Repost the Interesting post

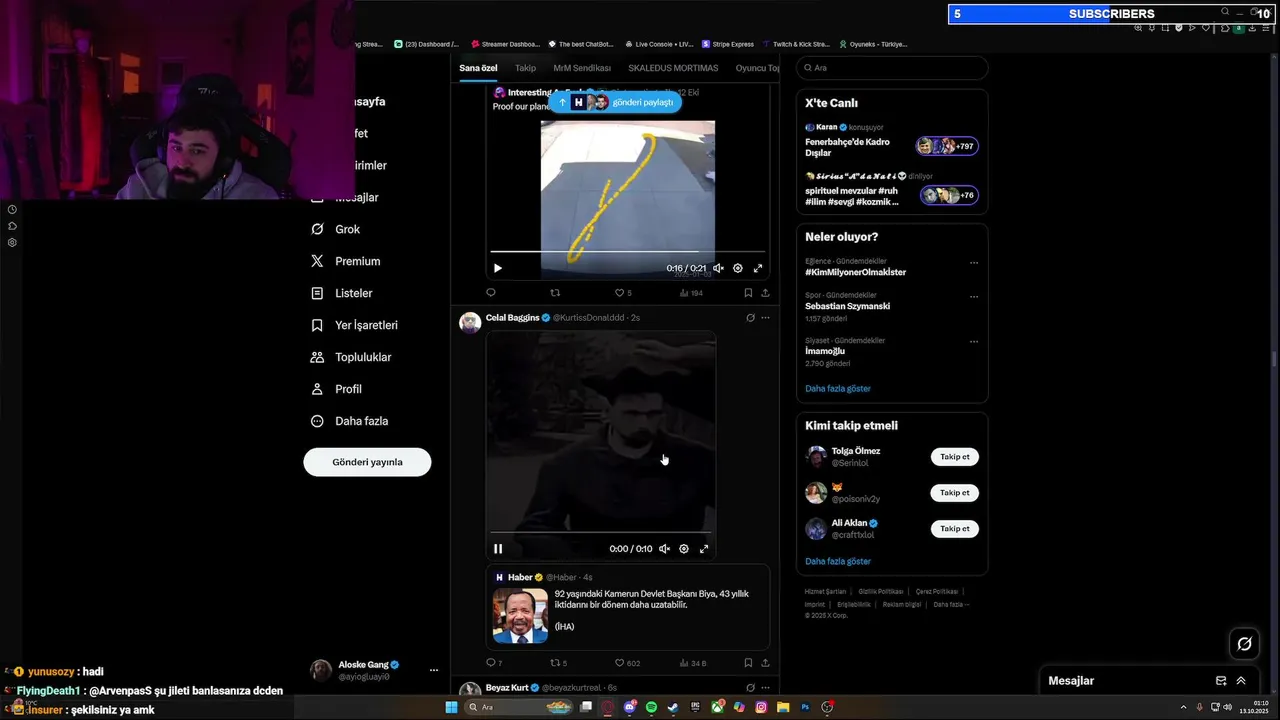click(556, 293)
